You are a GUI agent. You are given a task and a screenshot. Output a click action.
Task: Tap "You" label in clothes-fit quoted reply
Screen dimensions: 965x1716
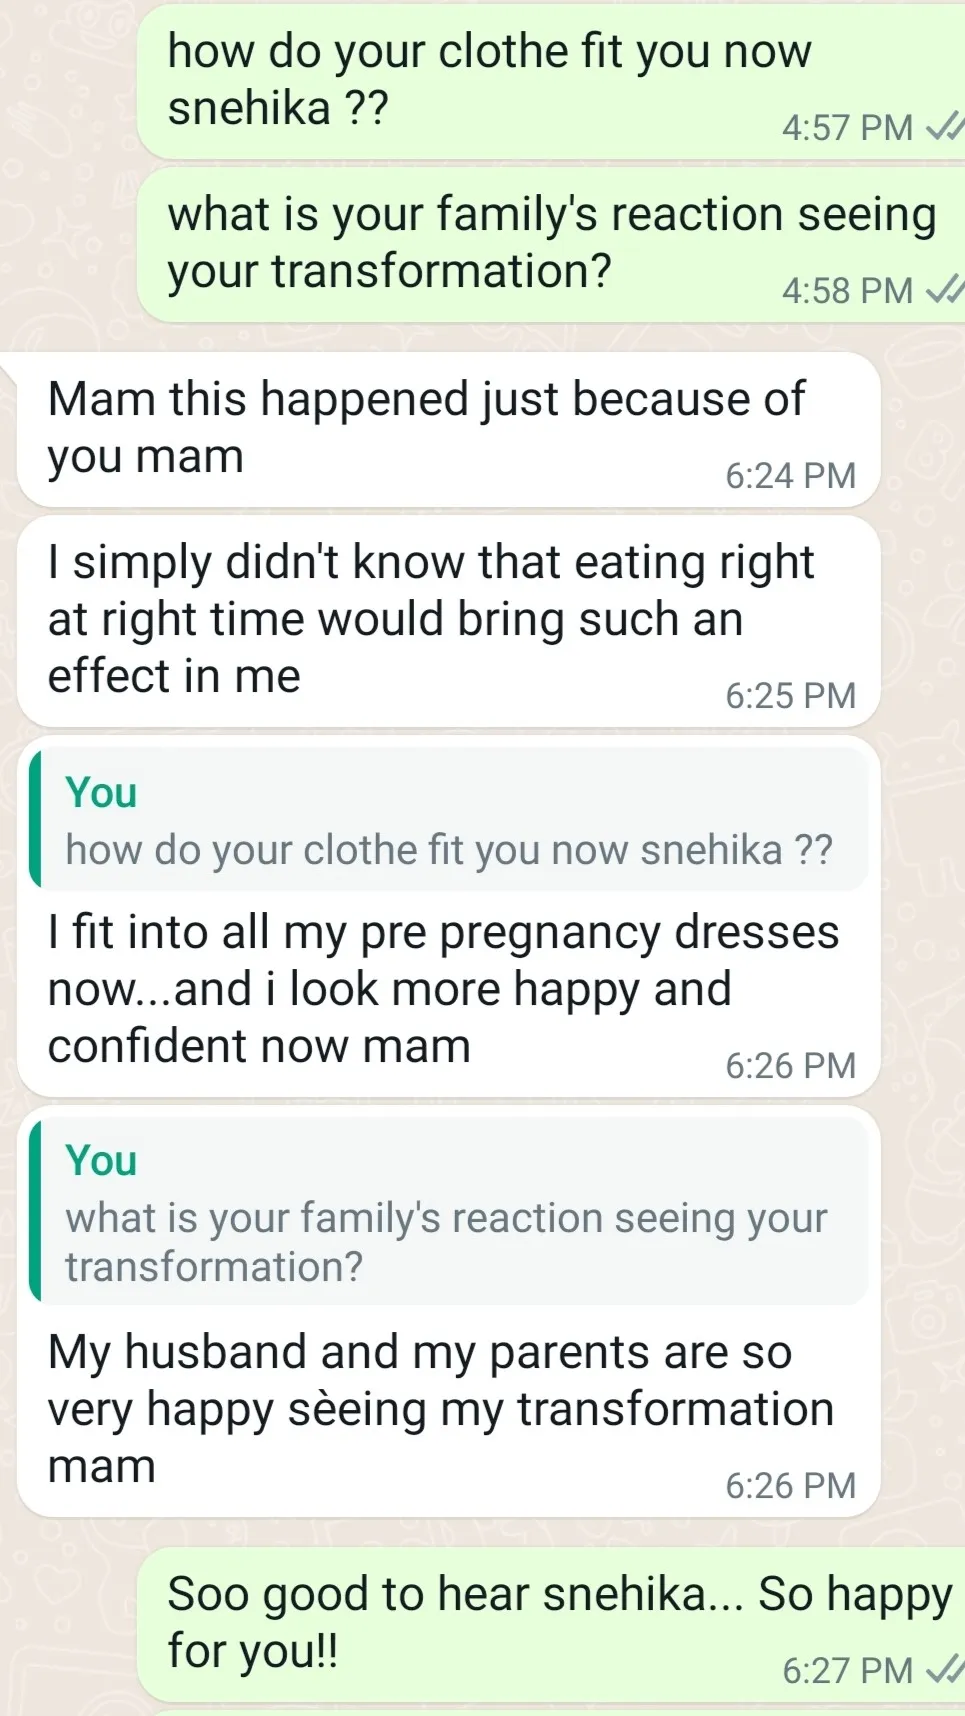pyautogui.click(x=101, y=793)
